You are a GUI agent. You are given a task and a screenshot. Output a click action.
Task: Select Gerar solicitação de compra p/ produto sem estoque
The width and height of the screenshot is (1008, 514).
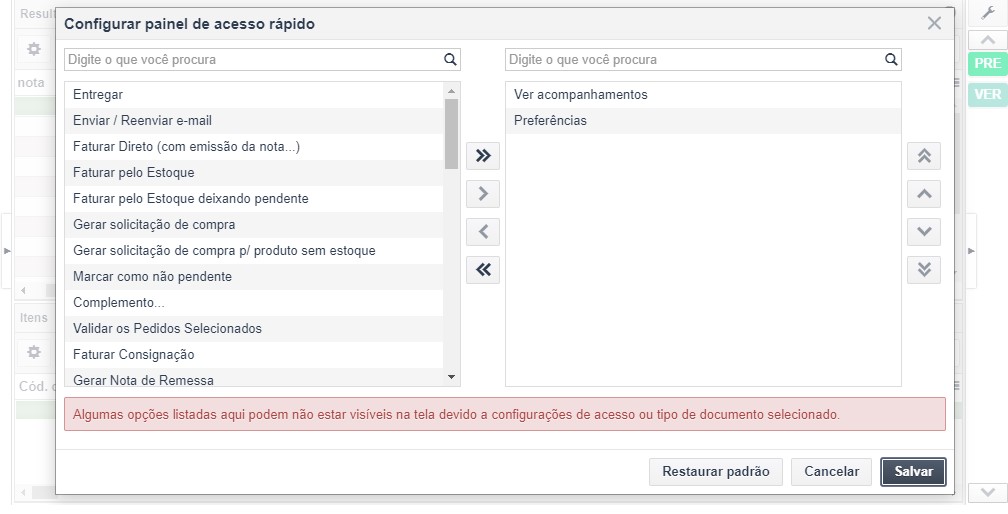[254, 251]
